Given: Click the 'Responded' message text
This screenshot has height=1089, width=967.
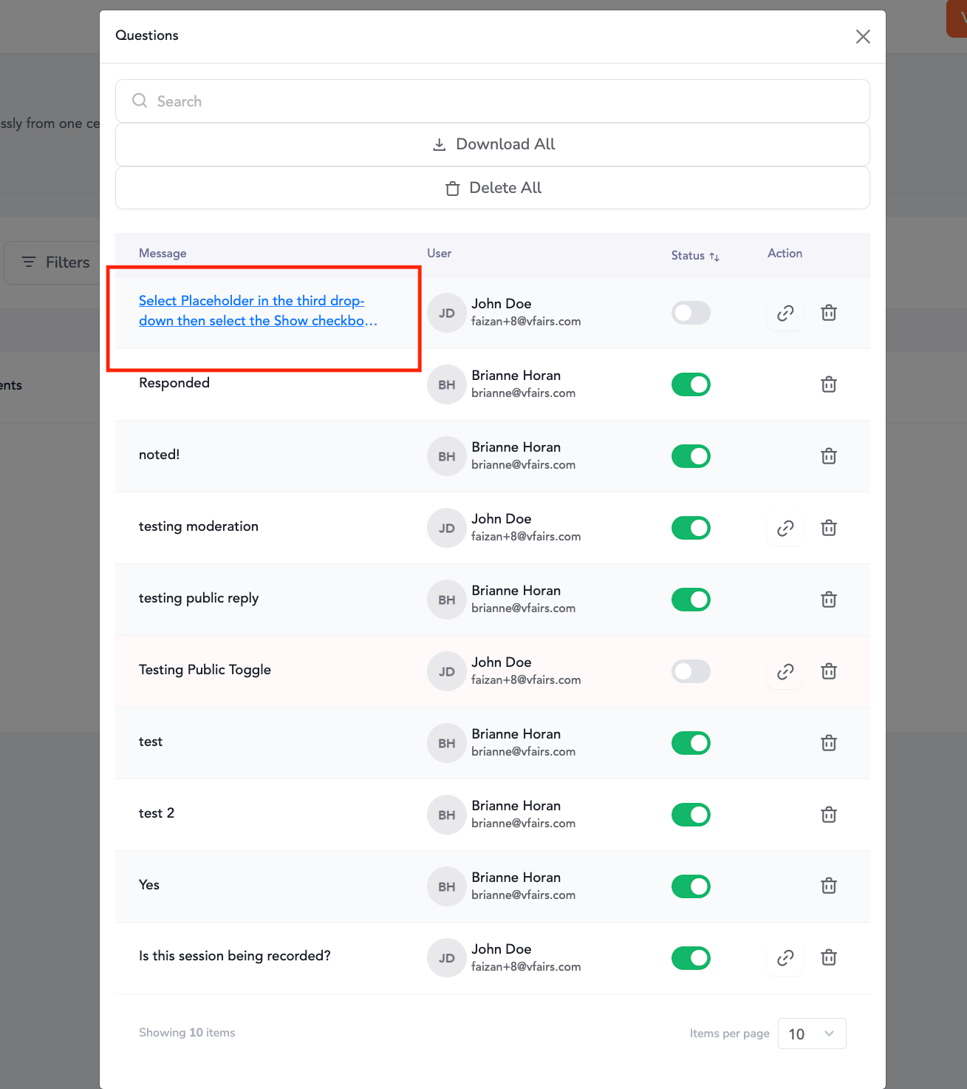Looking at the screenshot, I should tap(174, 383).
